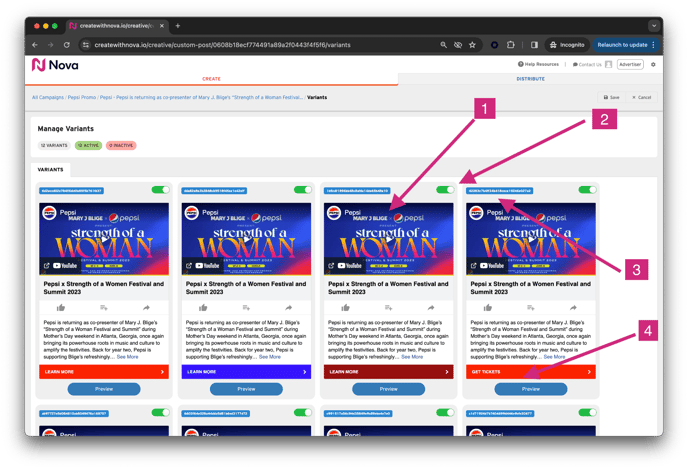Click the blue Learn More bar on second variant
Viewport: 688px width, 469px height.
[x=246, y=371]
